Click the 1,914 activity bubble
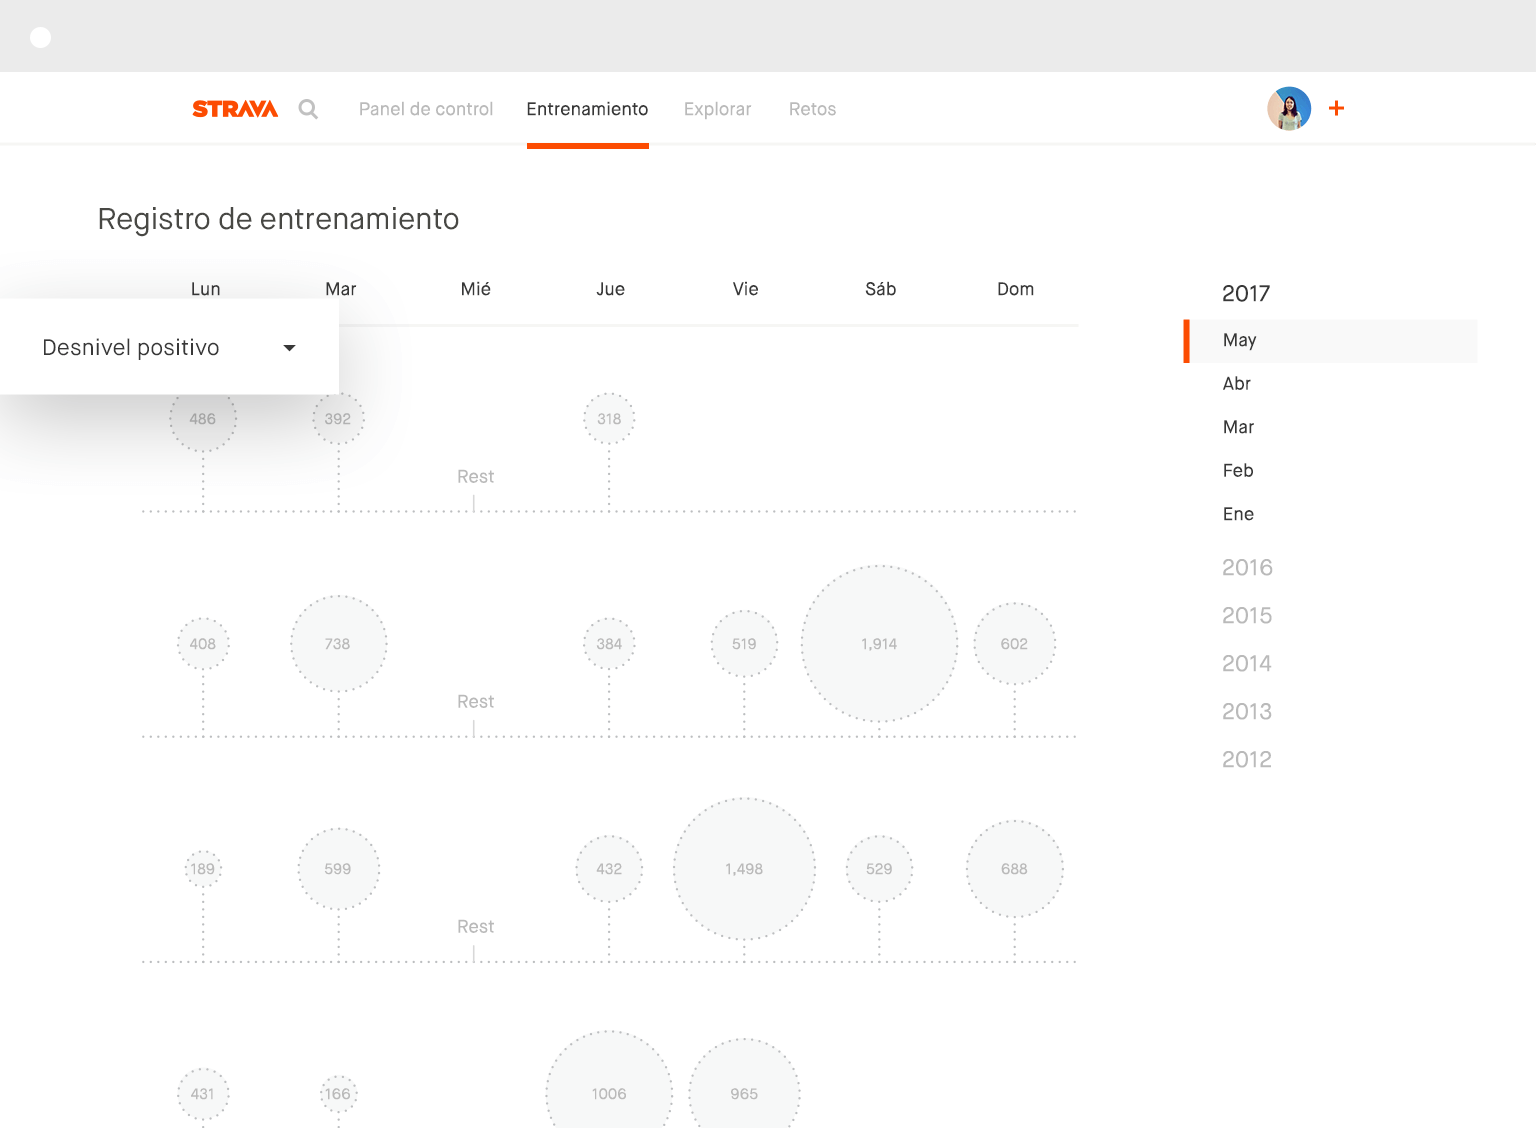Image resolution: width=1536 pixels, height=1128 pixels. [x=879, y=644]
